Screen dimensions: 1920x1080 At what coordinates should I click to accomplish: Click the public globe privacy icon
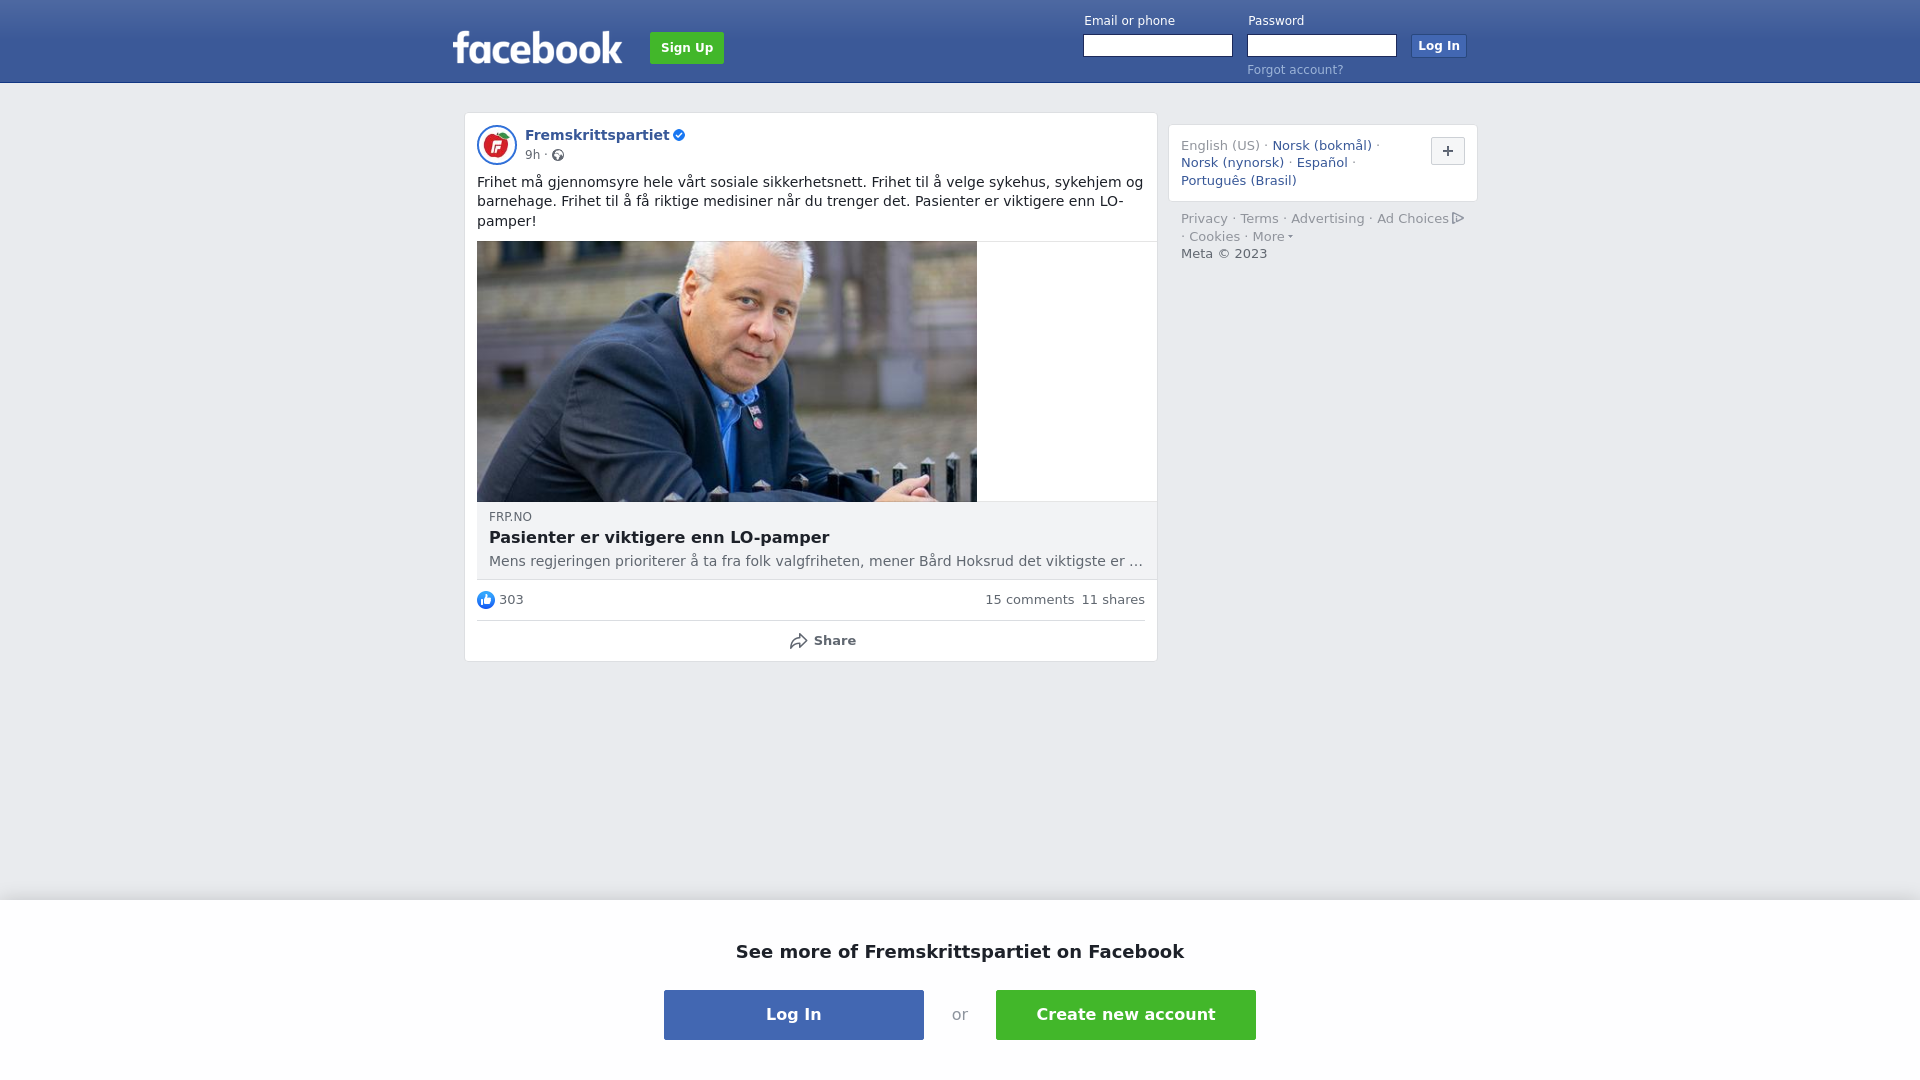(x=558, y=155)
